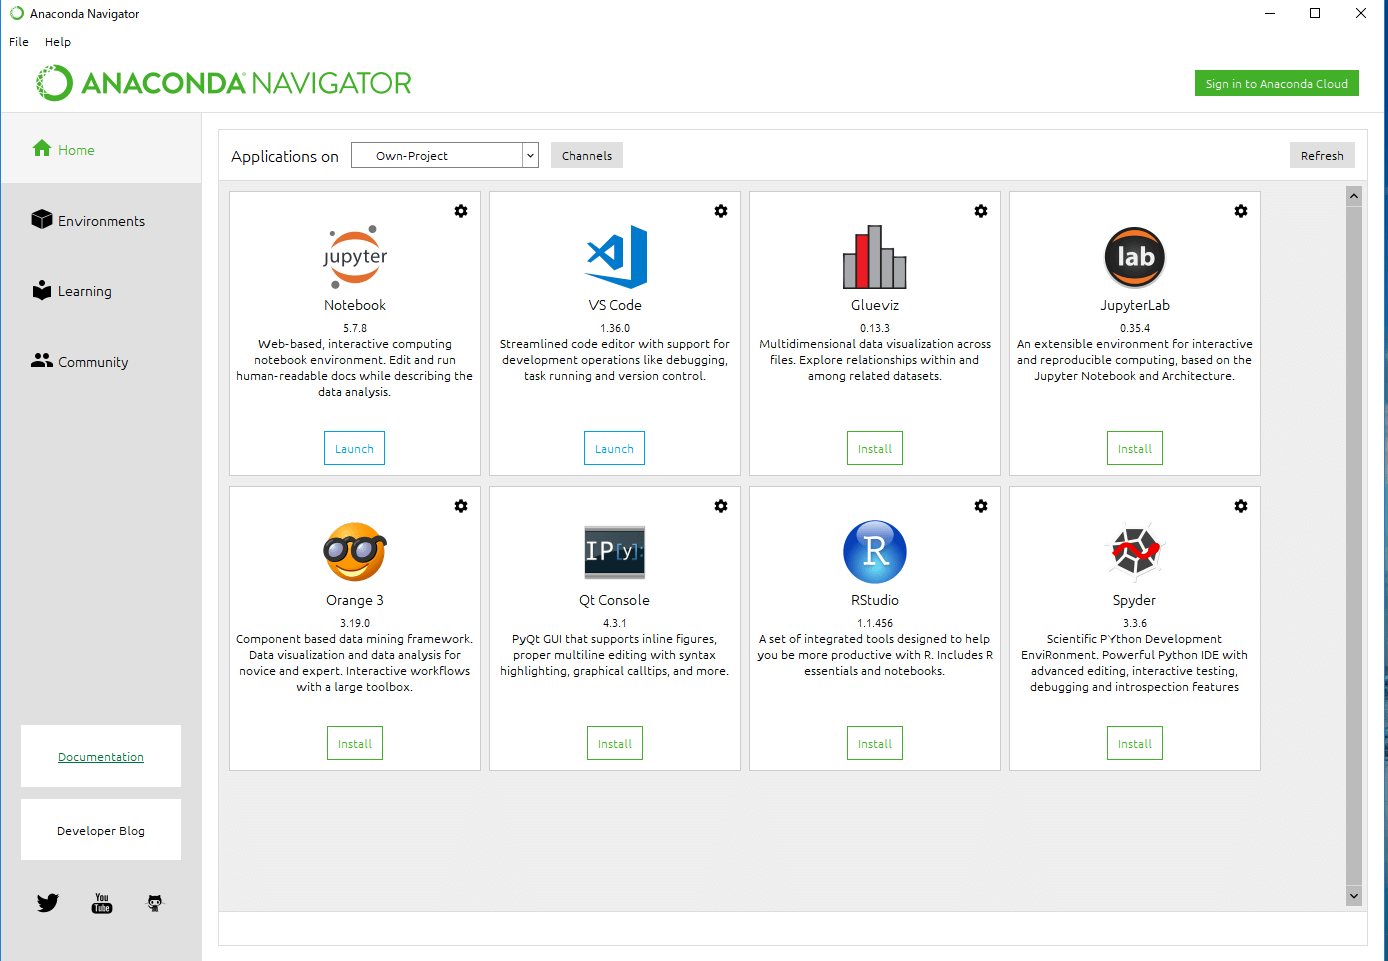Open settings gear on VS Code card
Screen dimensions: 1388x961
(721, 211)
